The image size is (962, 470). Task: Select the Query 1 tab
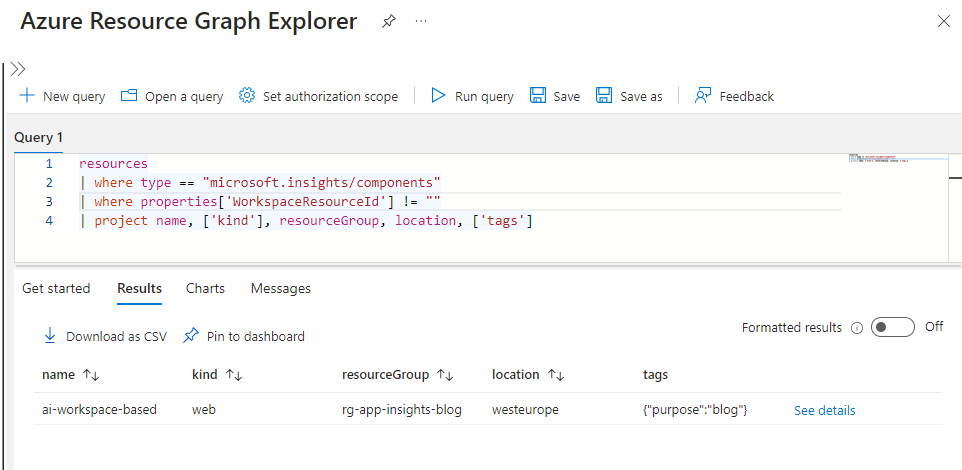(x=39, y=137)
